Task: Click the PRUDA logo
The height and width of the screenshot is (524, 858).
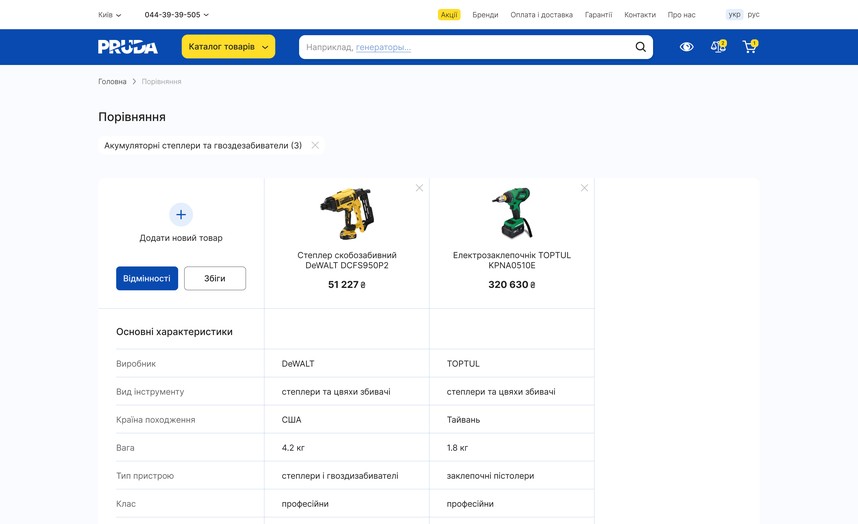Action: pos(127,47)
